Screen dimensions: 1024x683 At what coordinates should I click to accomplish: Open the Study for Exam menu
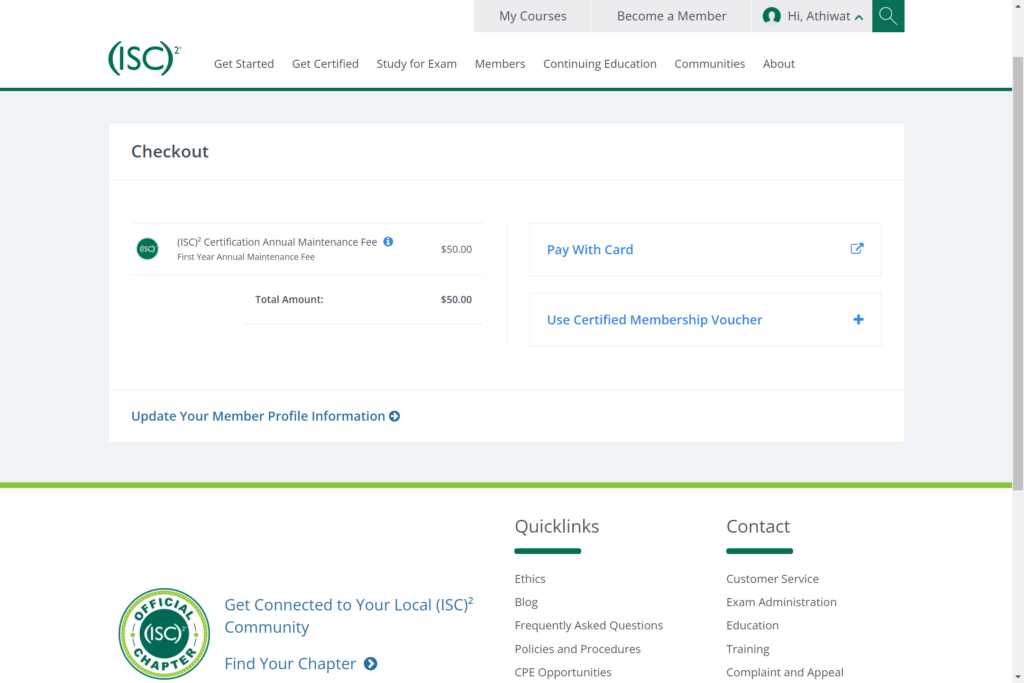pos(417,63)
